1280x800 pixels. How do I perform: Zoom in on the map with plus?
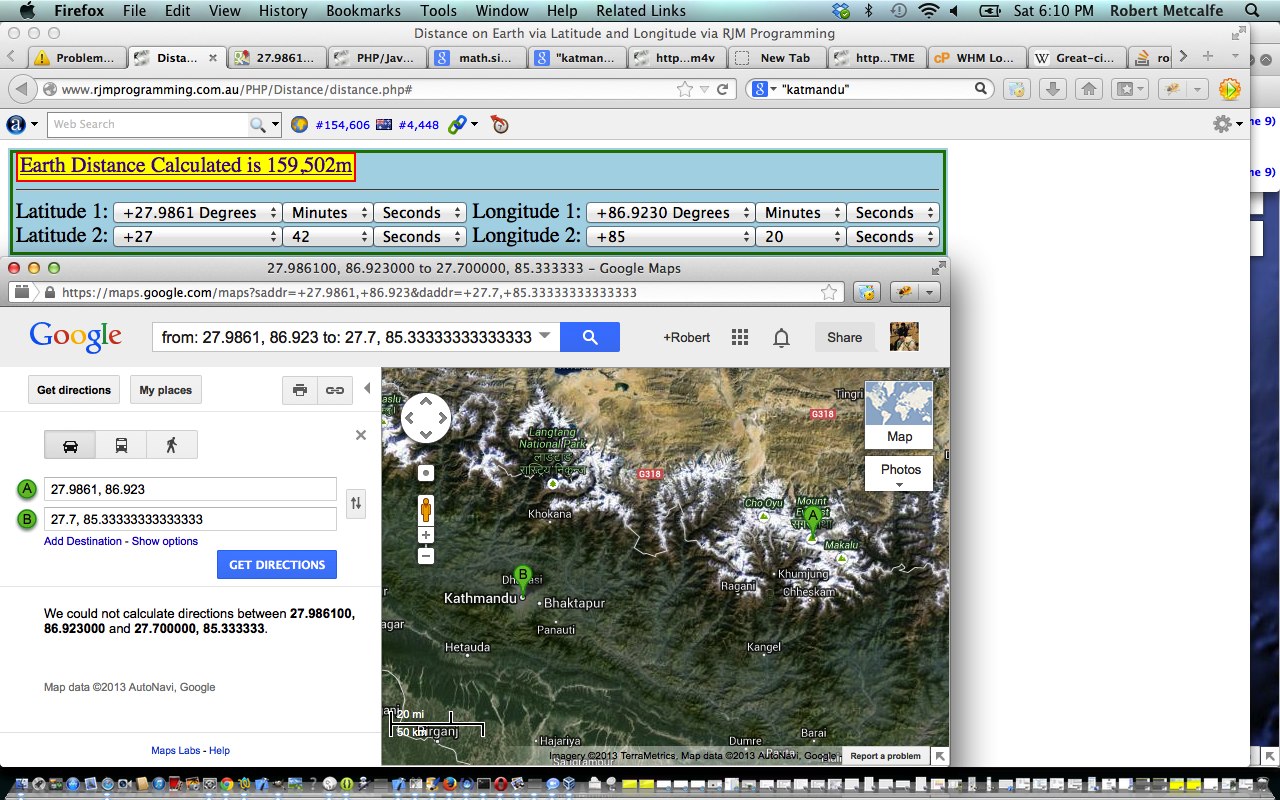[426, 536]
